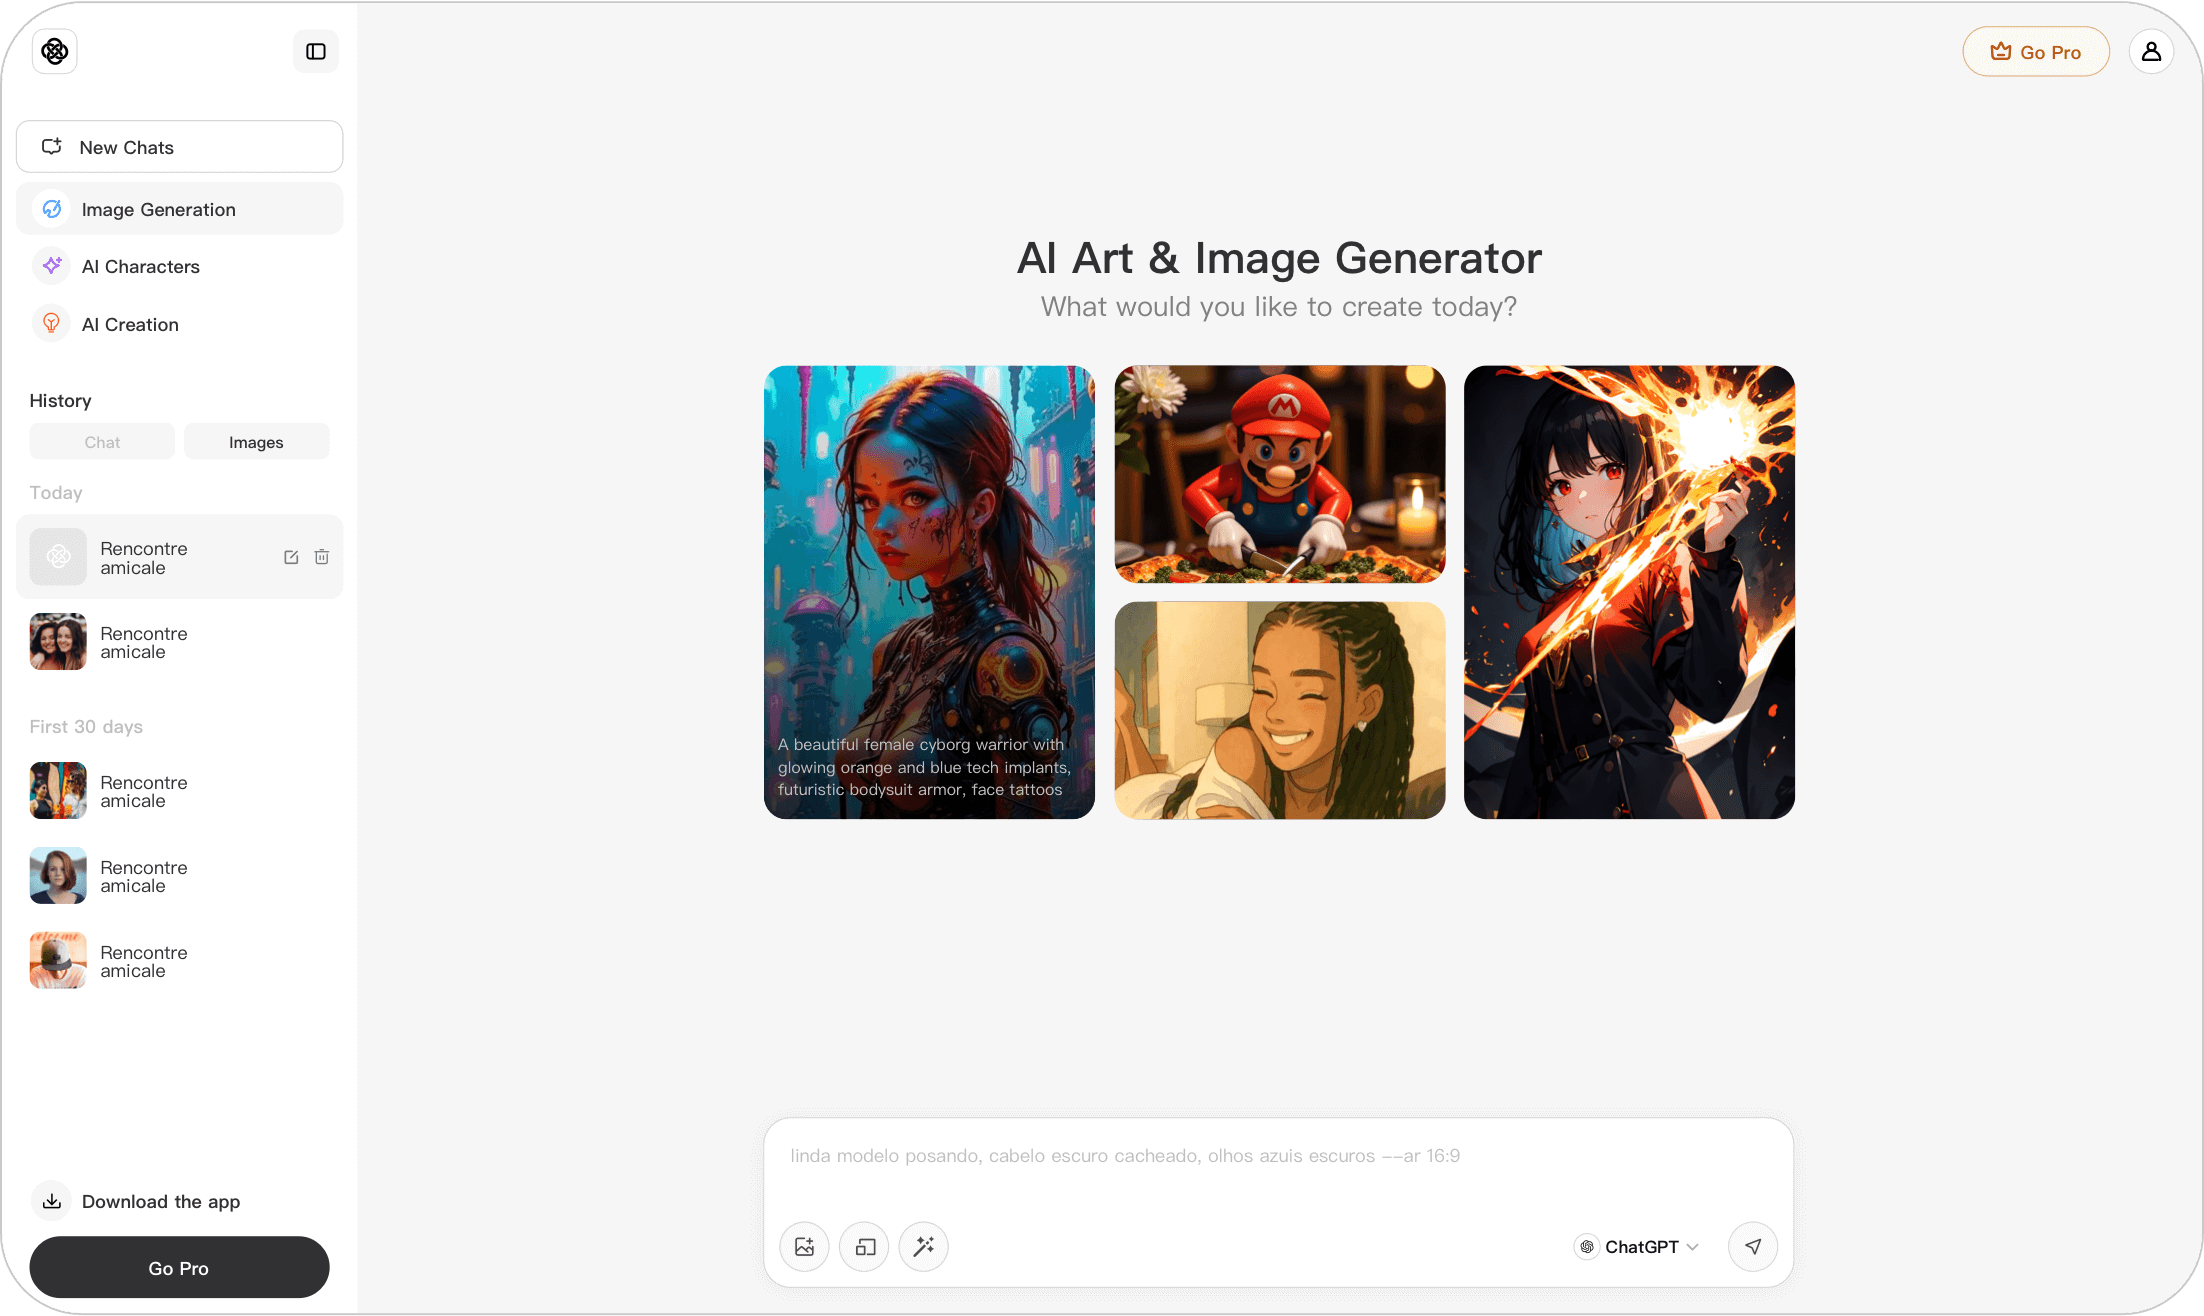Image resolution: width=2204 pixels, height=1316 pixels.
Task: Collapse the sidebar panel icon
Action: click(316, 52)
